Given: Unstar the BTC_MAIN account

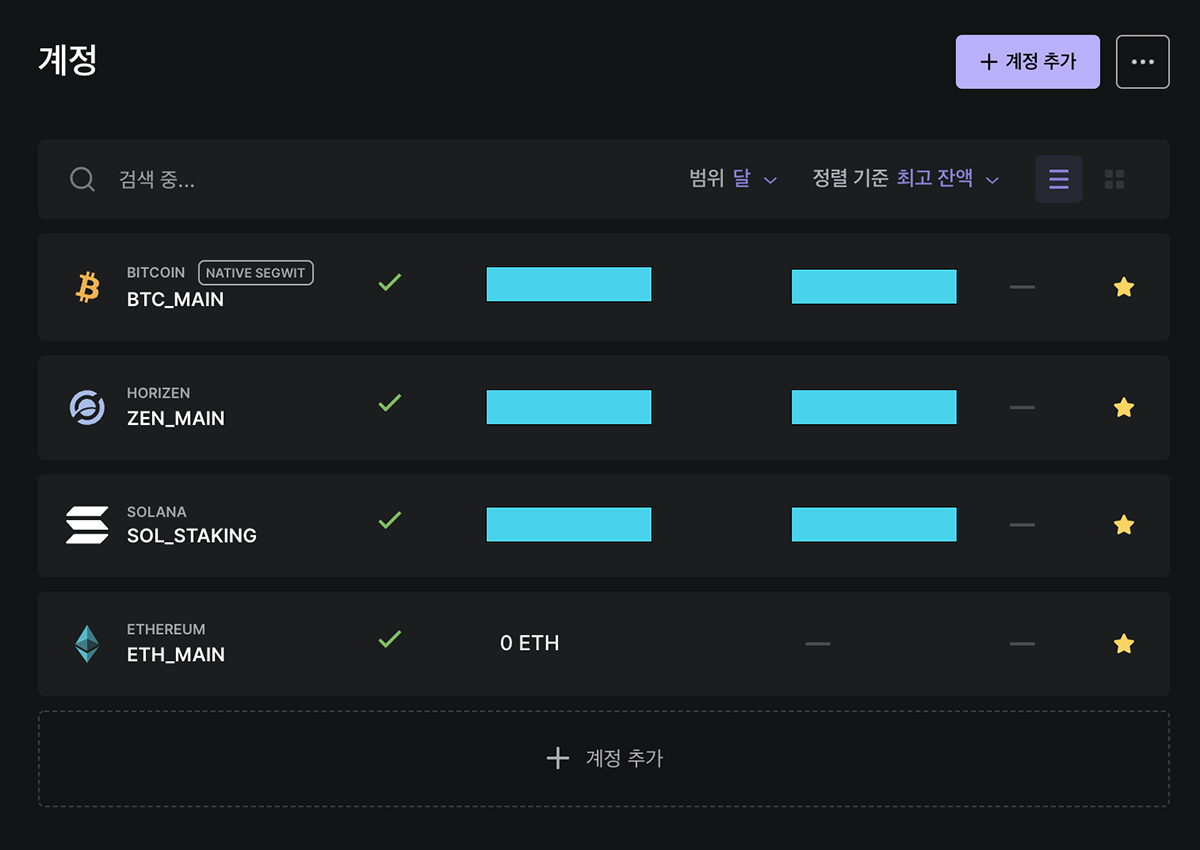Looking at the screenshot, I should [1124, 287].
